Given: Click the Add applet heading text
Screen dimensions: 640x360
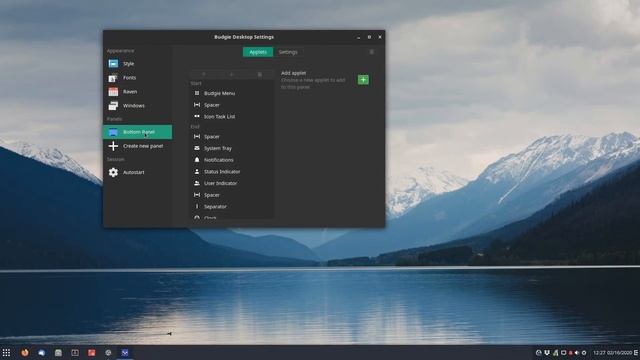Looking at the screenshot, I should (x=293, y=73).
